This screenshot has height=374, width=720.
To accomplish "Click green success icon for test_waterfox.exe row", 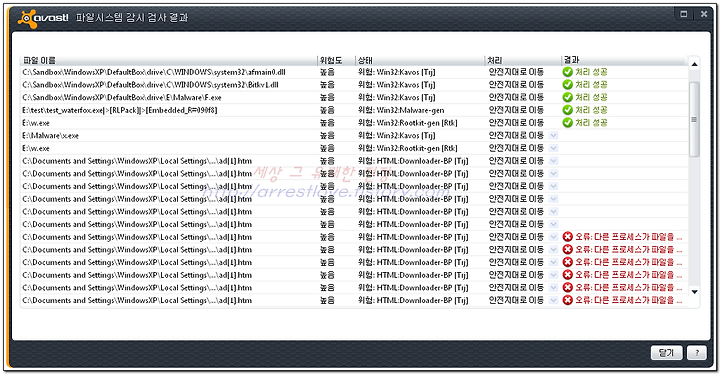I will point(568,110).
